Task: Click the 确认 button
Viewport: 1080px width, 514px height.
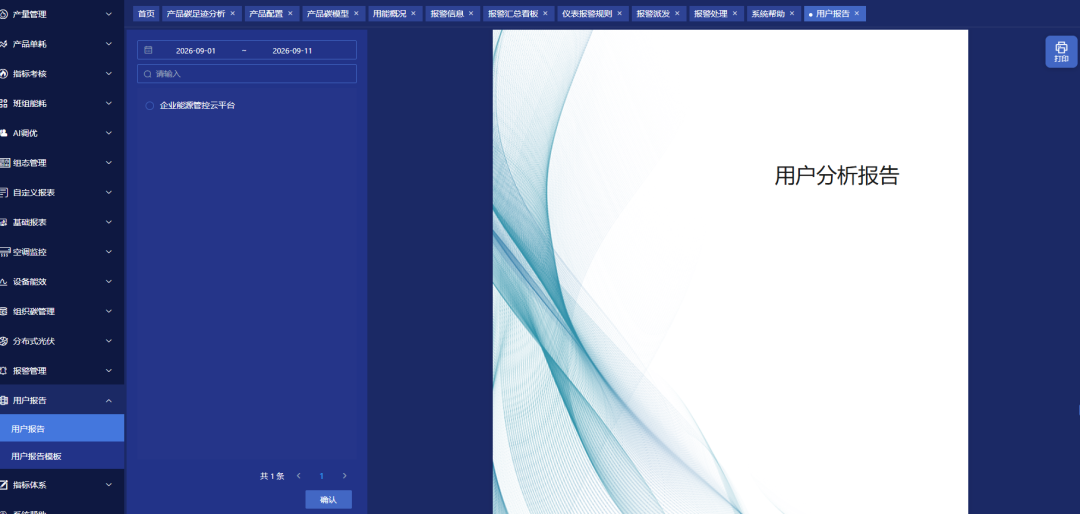Action: [x=329, y=500]
